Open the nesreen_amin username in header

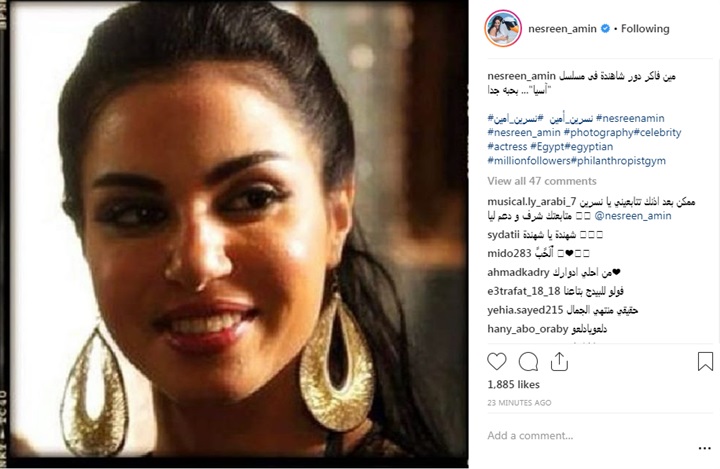pos(562,28)
